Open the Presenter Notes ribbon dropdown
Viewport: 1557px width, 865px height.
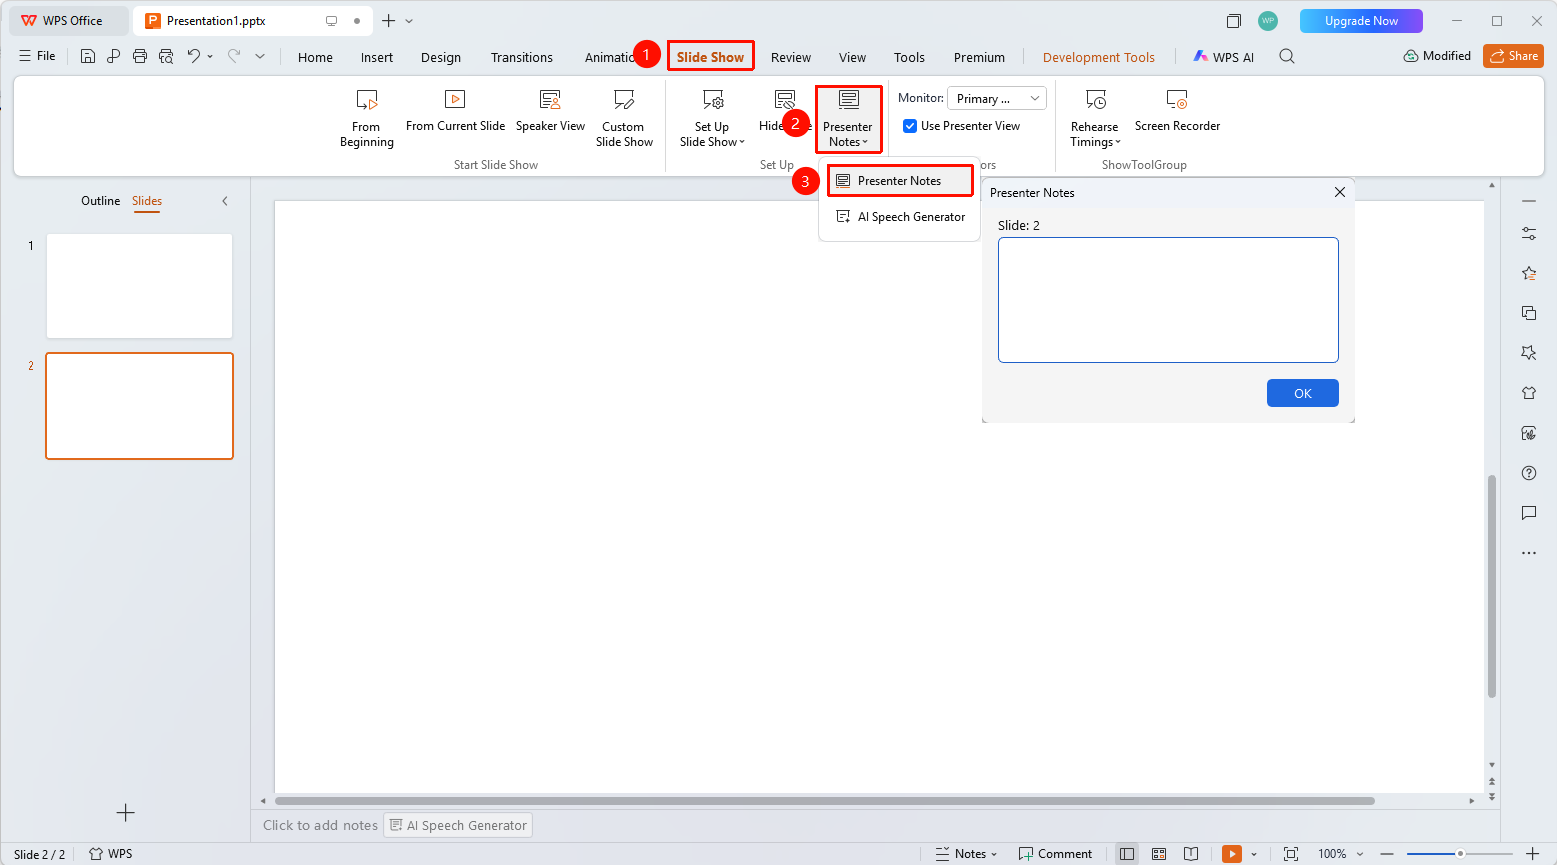click(848, 119)
